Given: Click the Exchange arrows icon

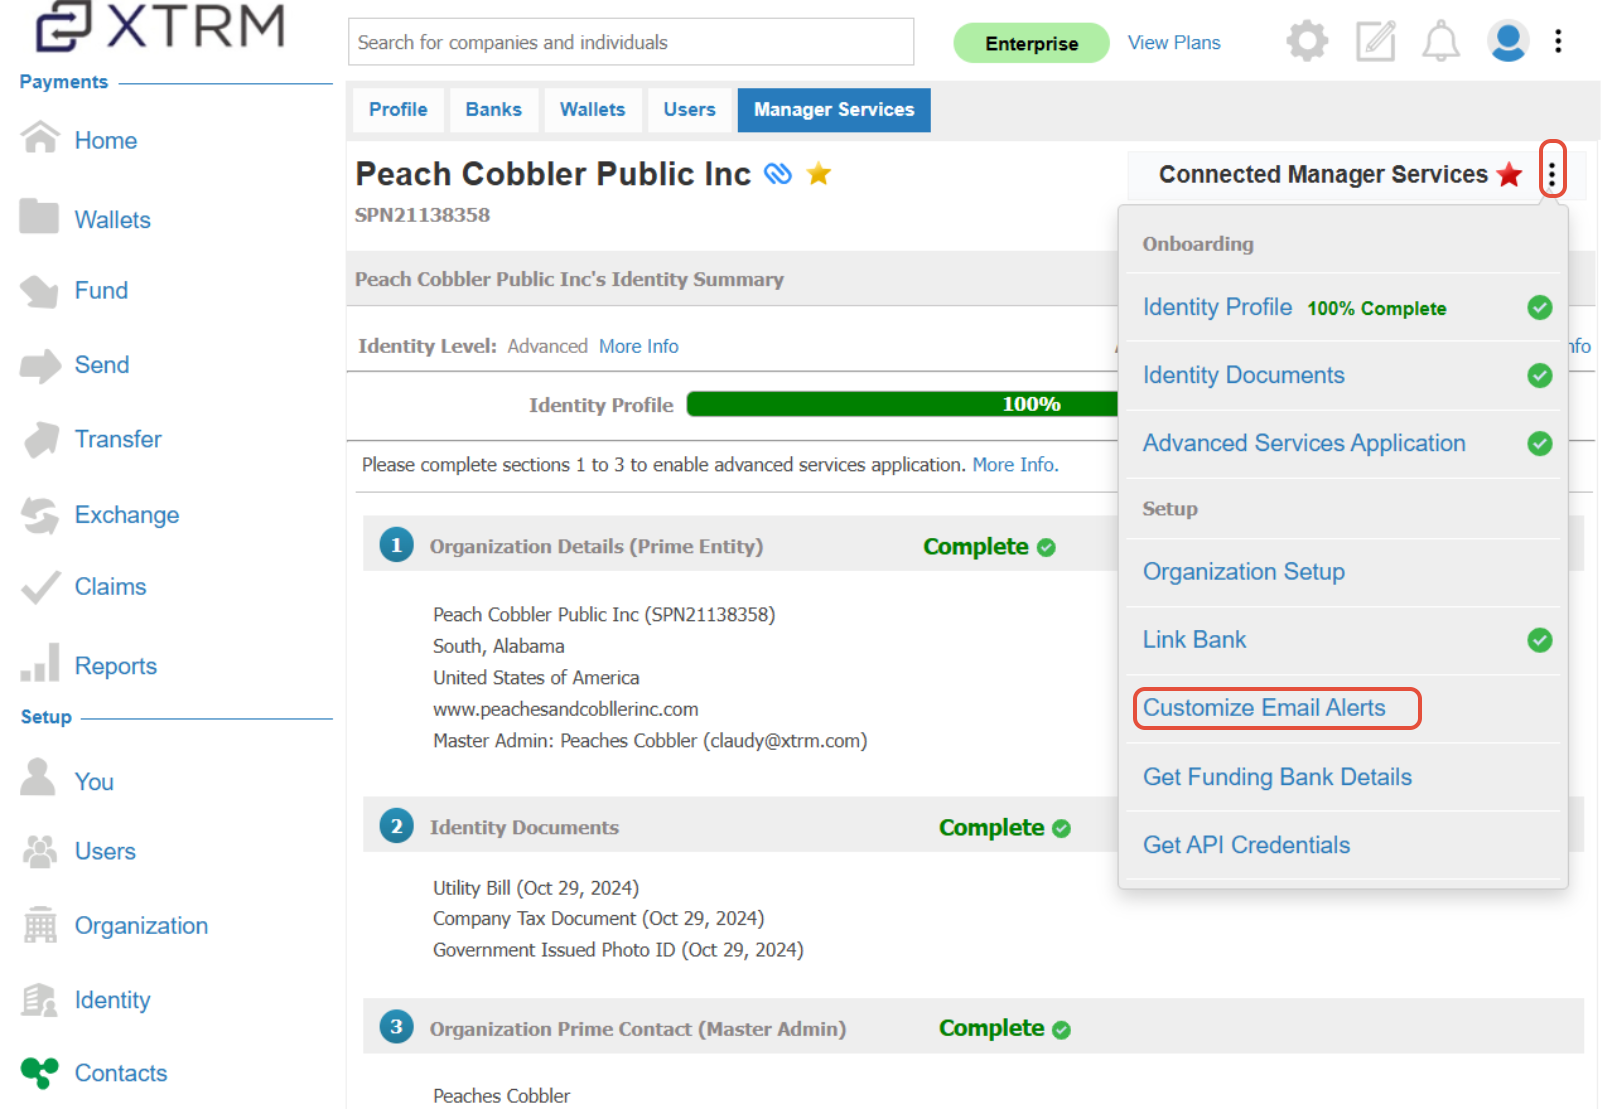Looking at the screenshot, I should [x=40, y=515].
